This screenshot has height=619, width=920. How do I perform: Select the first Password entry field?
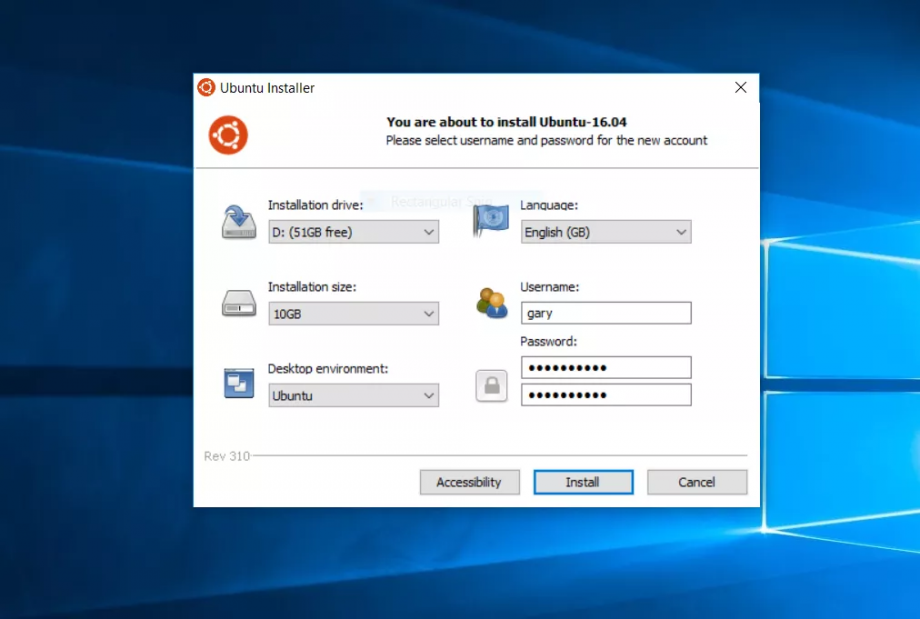tap(605, 366)
